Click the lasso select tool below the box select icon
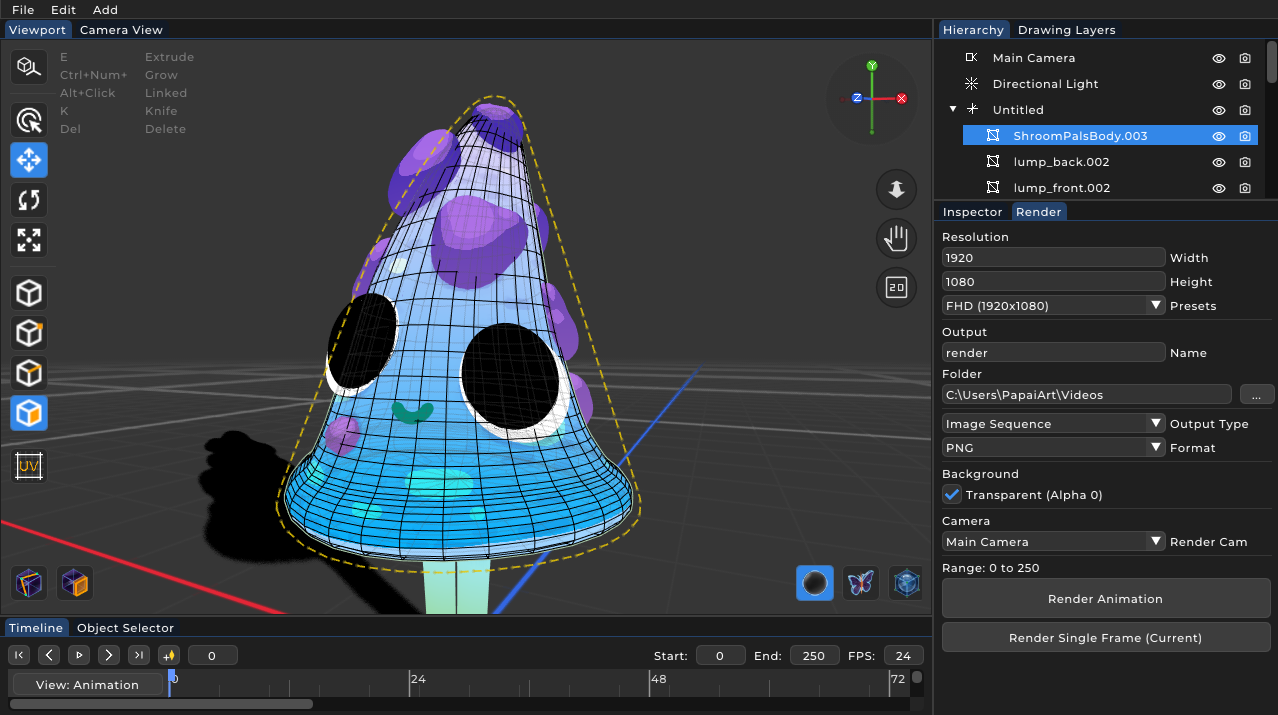The width and height of the screenshot is (1278, 715). 28,120
